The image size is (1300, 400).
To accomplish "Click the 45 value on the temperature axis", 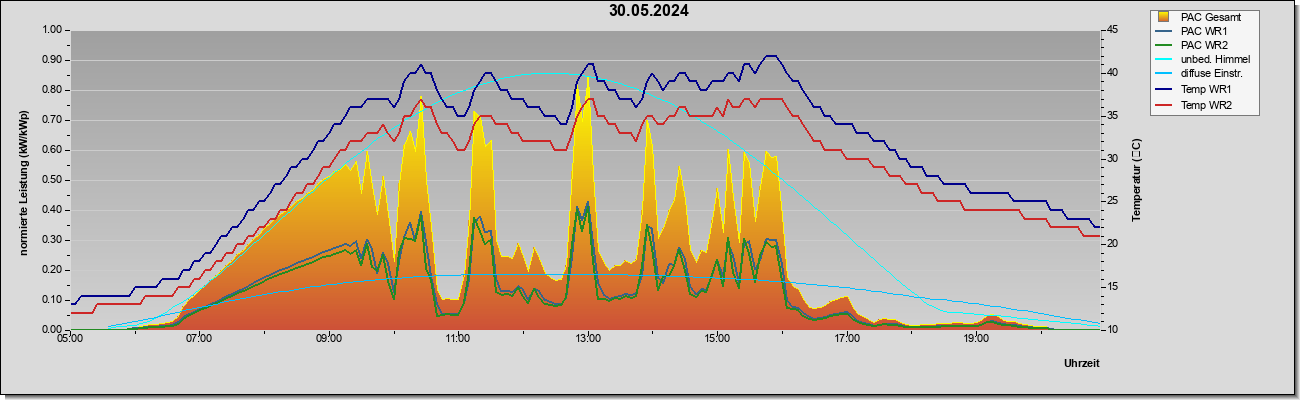I will pyautogui.click(x=1111, y=30).
